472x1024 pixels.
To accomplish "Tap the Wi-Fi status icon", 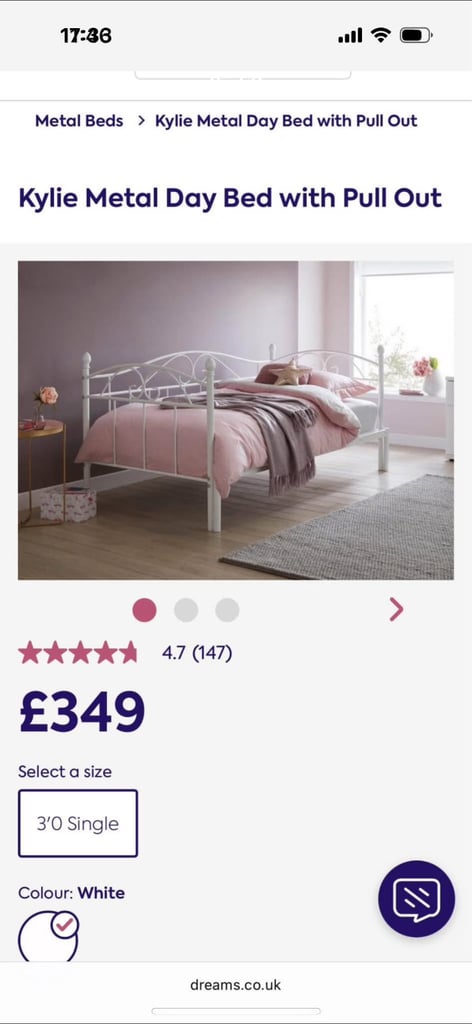I will click(380, 35).
